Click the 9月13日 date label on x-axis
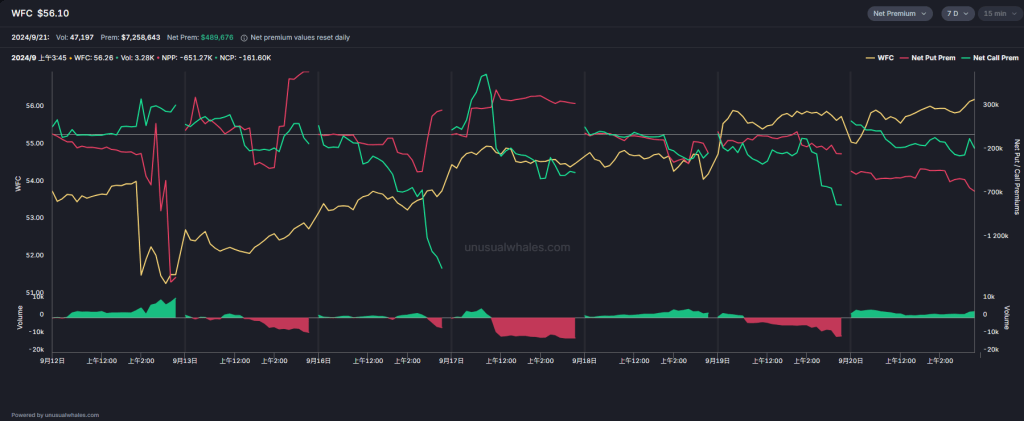Viewport: 1024px width, 421px height. [185, 360]
